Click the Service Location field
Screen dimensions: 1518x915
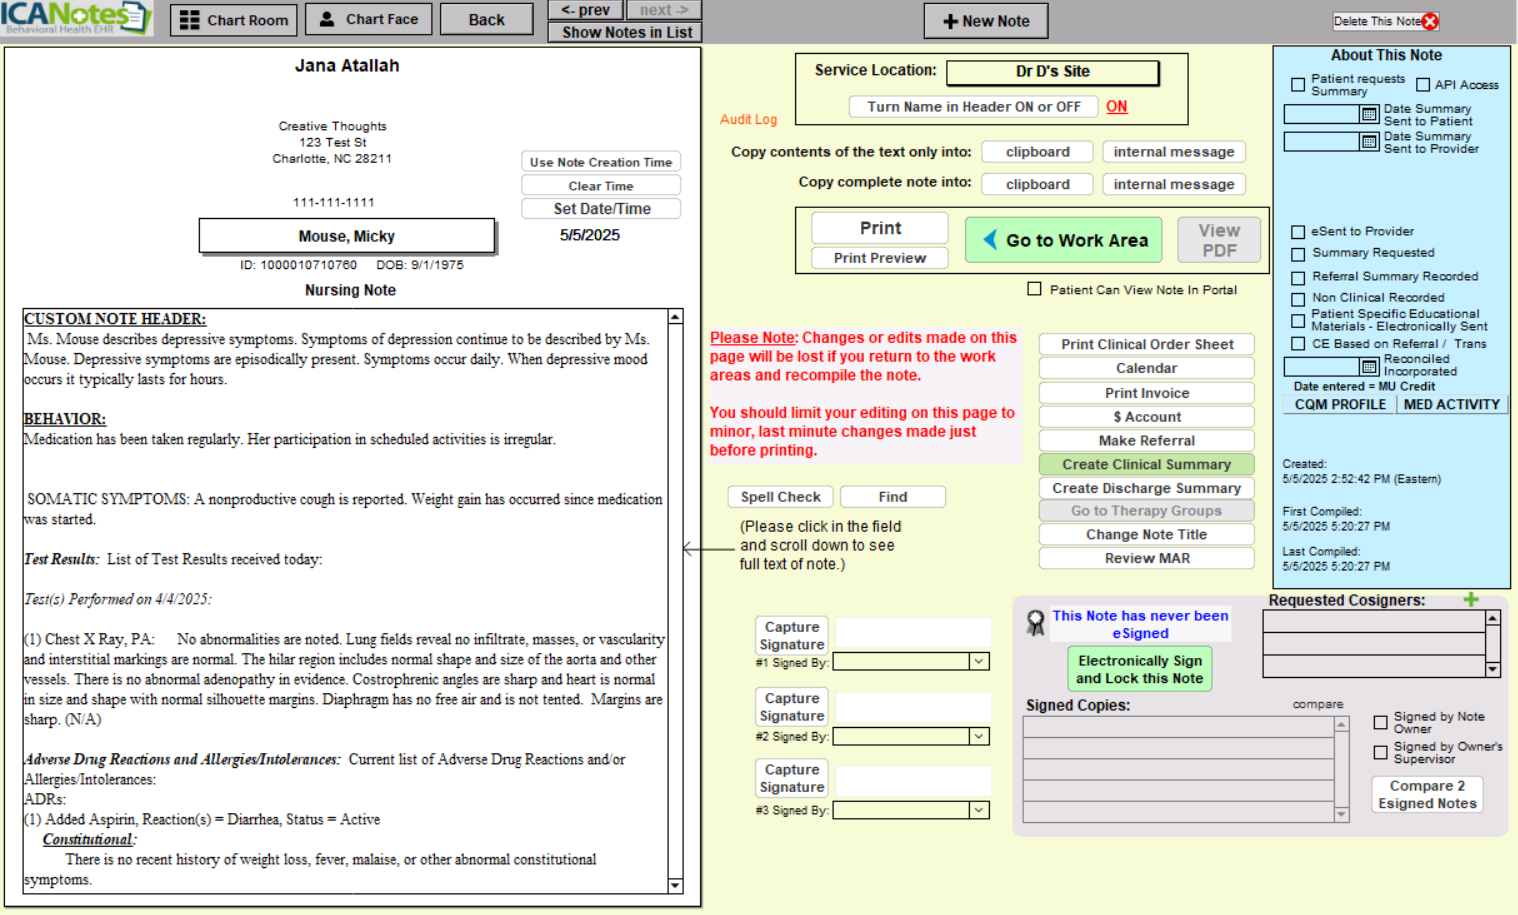(x=1052, y=72)
